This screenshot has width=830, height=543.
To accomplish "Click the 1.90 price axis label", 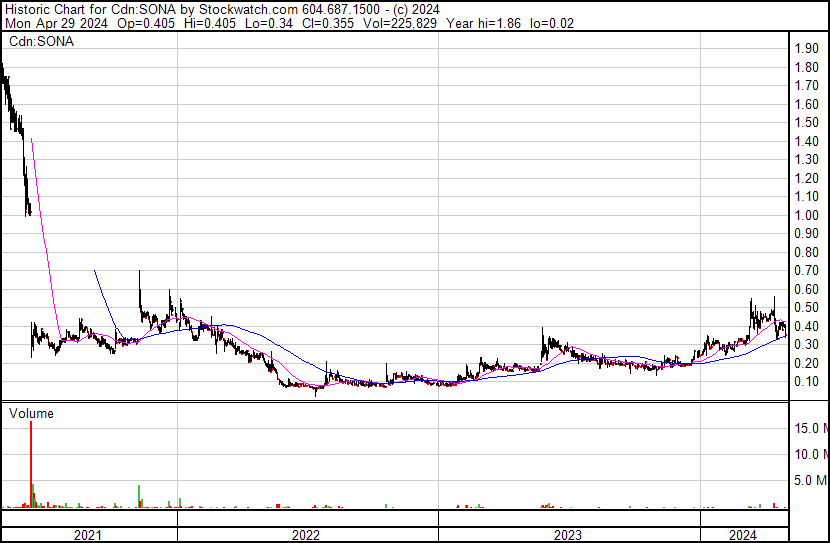I will pos(808,49).
